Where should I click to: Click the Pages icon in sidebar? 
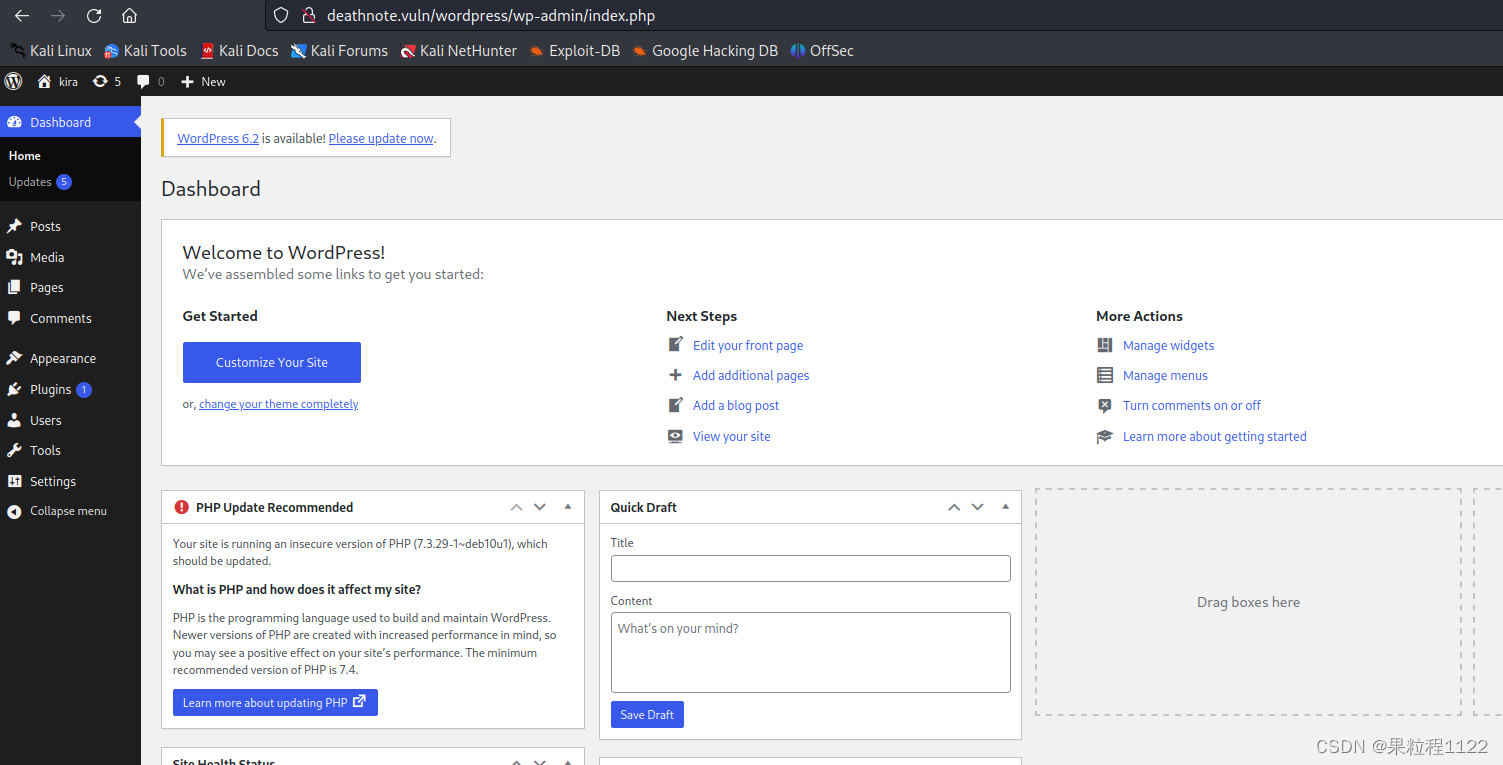click(14, 287)
